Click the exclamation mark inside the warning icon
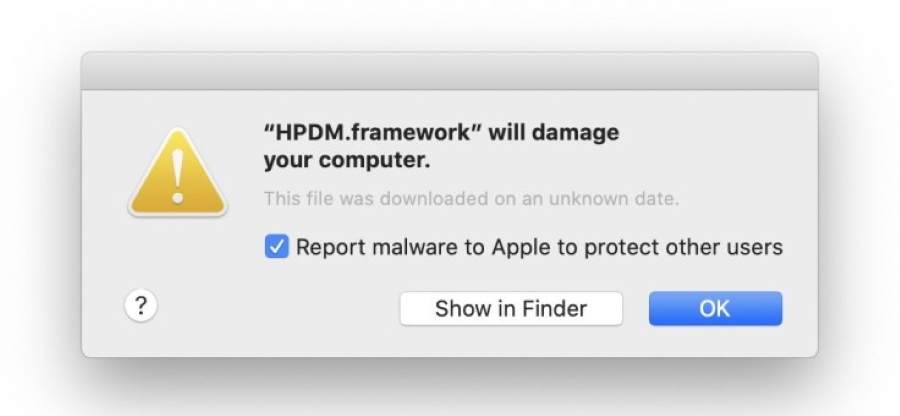The width and height of the screenshot is (900, 416). 177,177
